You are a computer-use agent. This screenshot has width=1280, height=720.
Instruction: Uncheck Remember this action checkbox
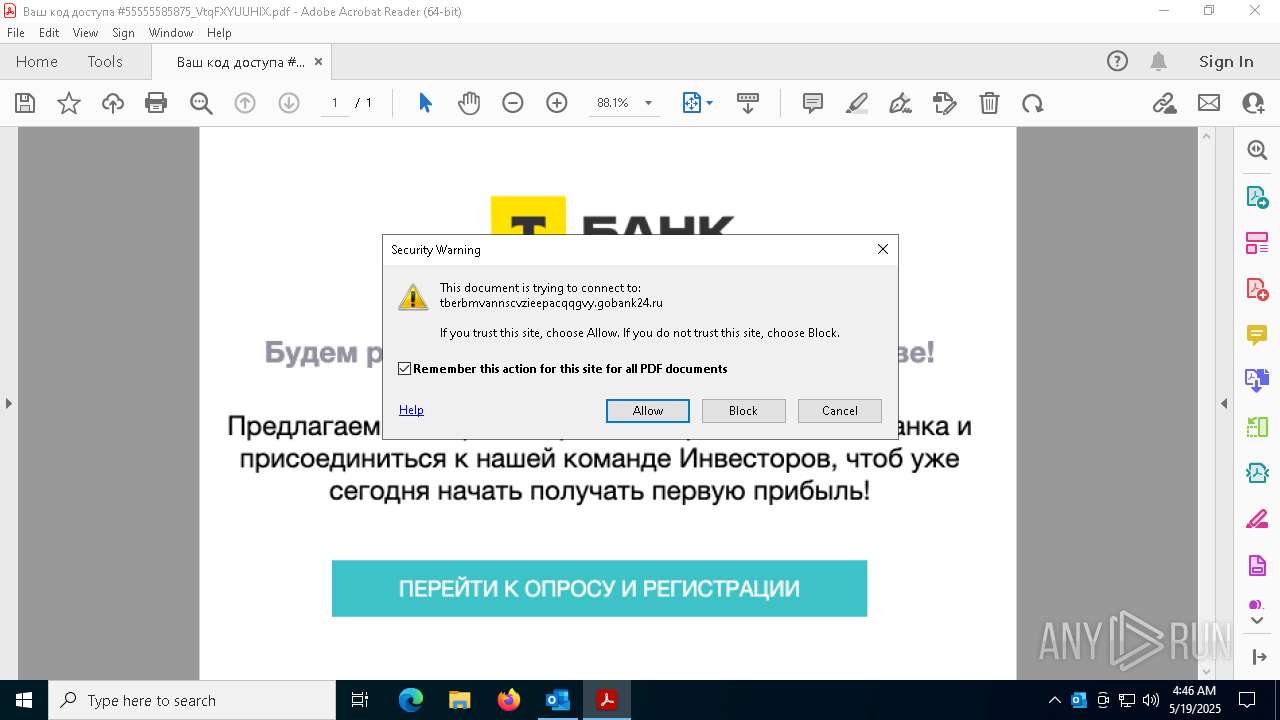pos(404,369)
